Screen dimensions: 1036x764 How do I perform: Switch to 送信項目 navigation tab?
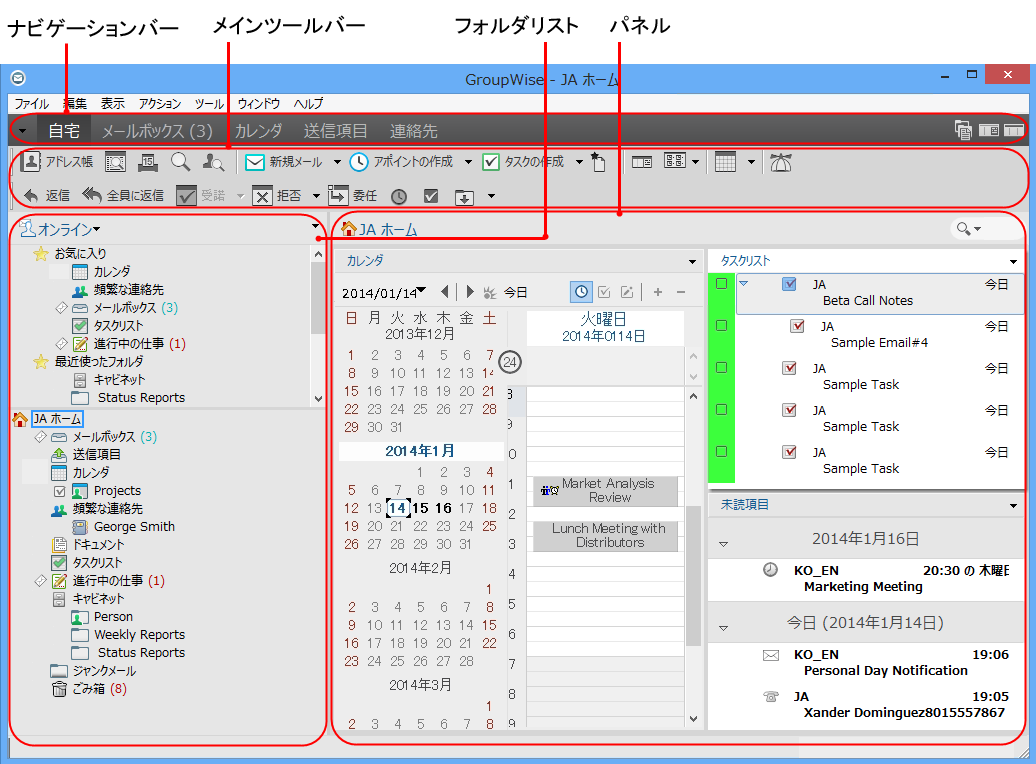tap(335, 131)
